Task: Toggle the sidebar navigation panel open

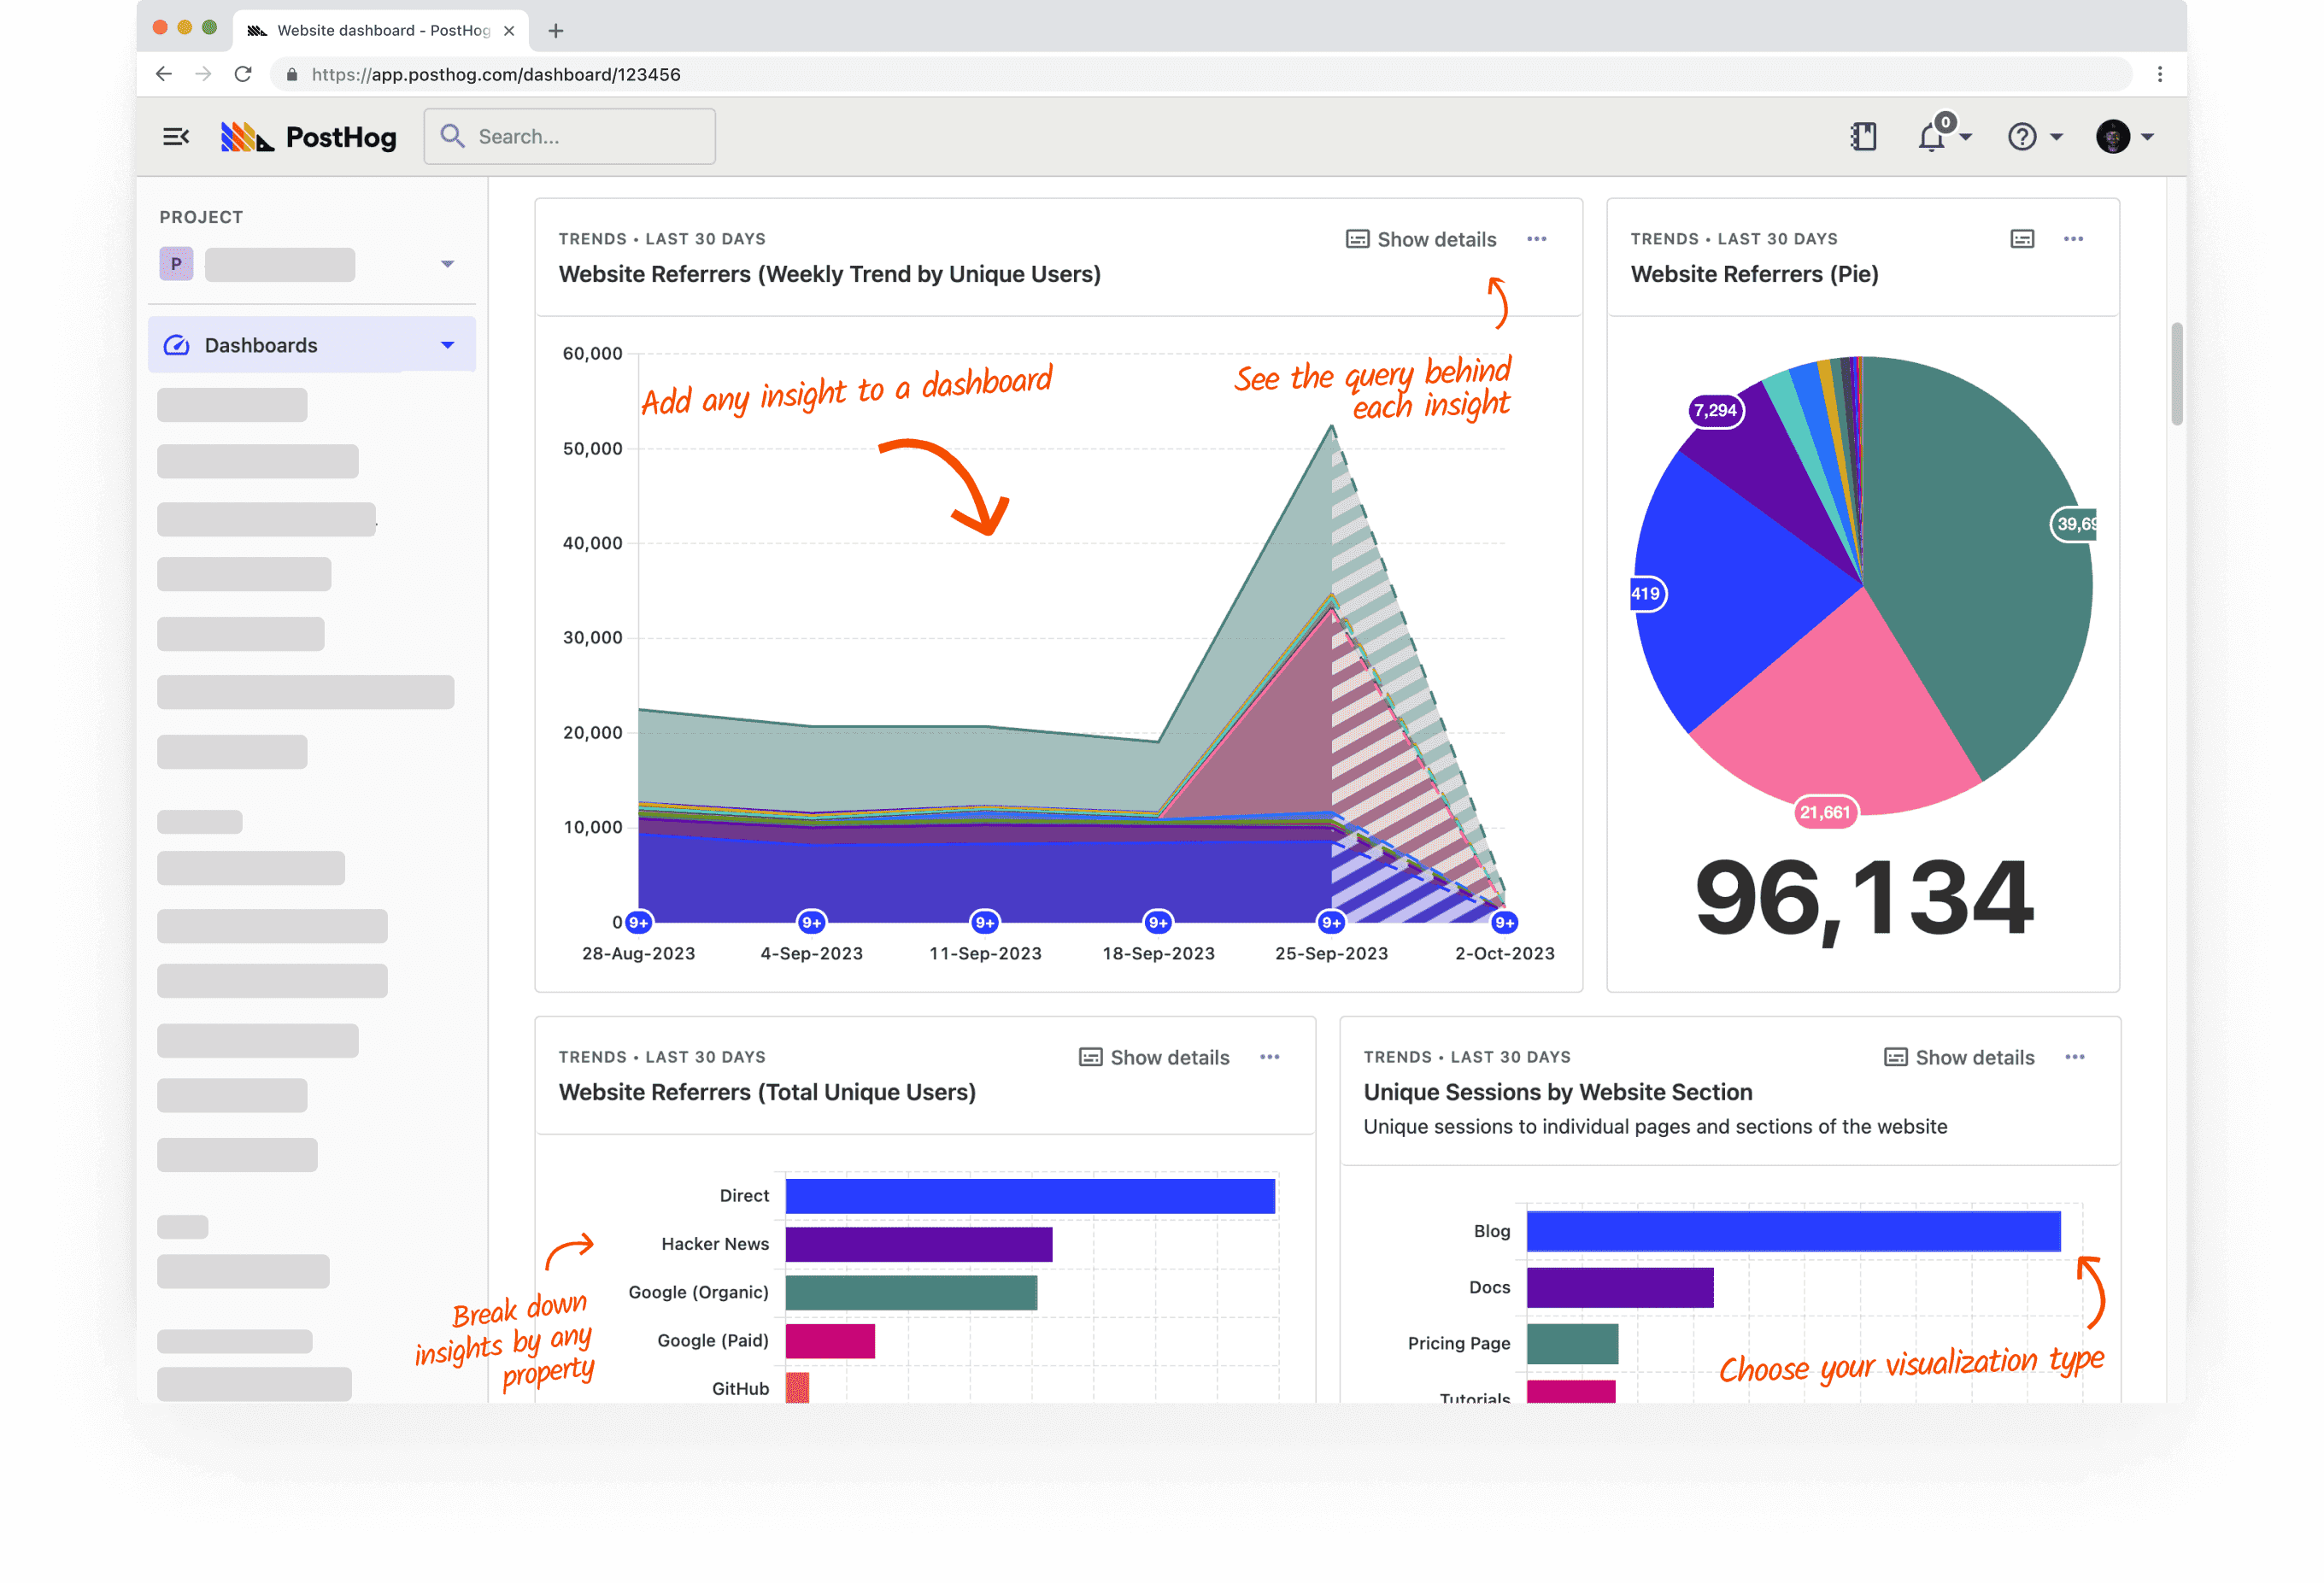Action: coord(177,136)
